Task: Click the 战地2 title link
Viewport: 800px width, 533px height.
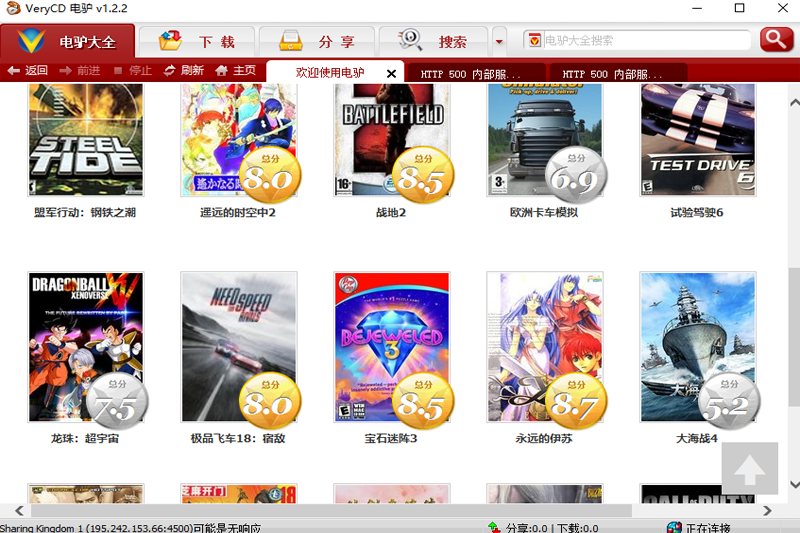Action: point(391,213)
